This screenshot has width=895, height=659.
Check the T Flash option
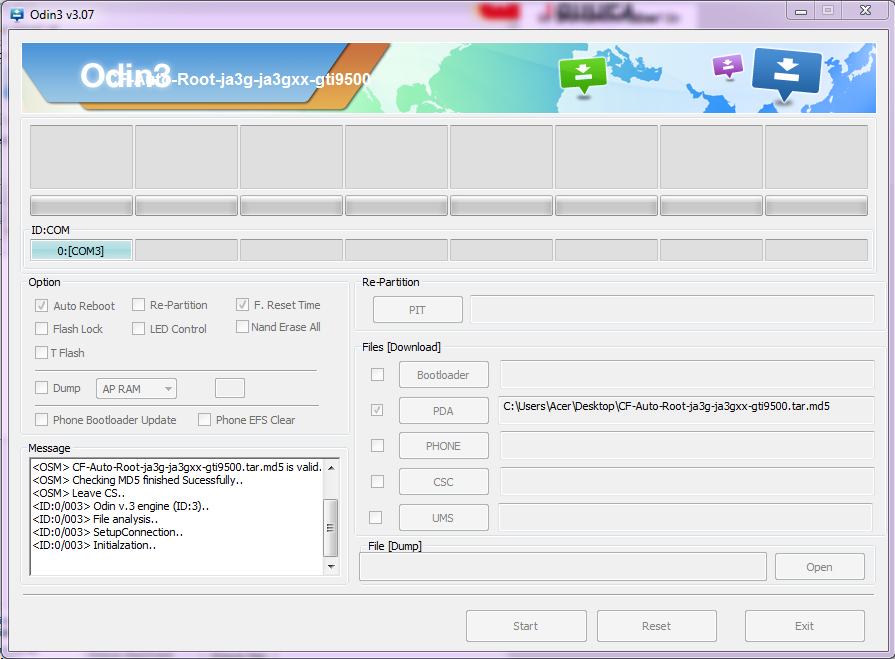click(41, 353)
